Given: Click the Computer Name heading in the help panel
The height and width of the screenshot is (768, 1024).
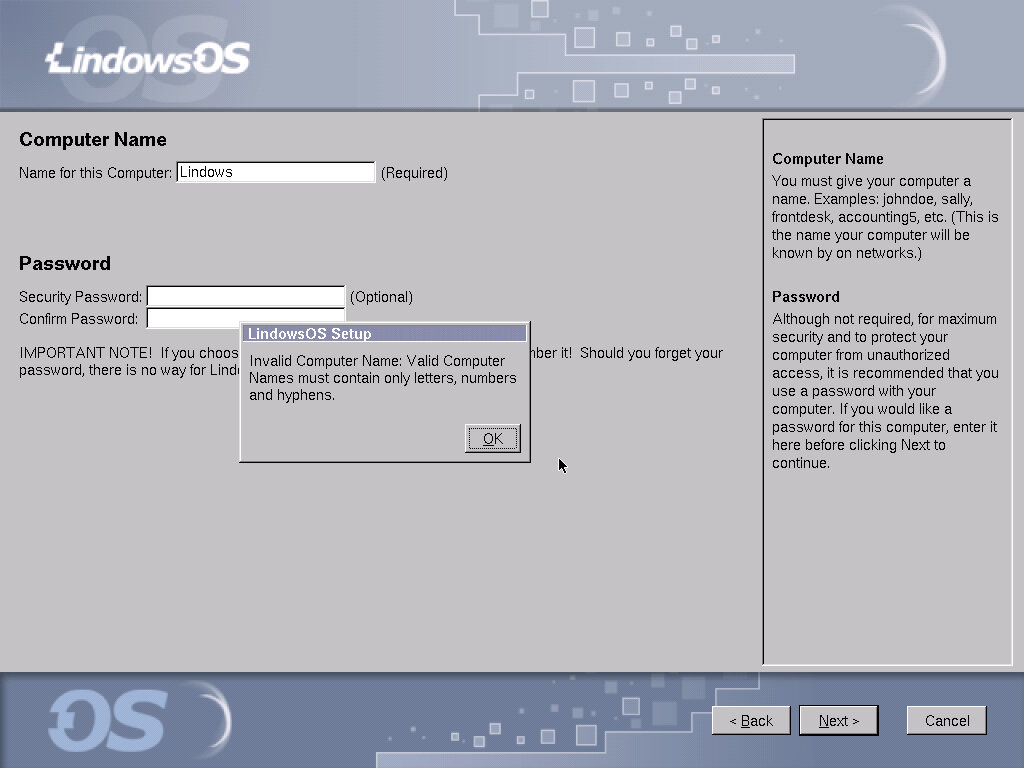Looking at the screenshot, I should 828,159.
